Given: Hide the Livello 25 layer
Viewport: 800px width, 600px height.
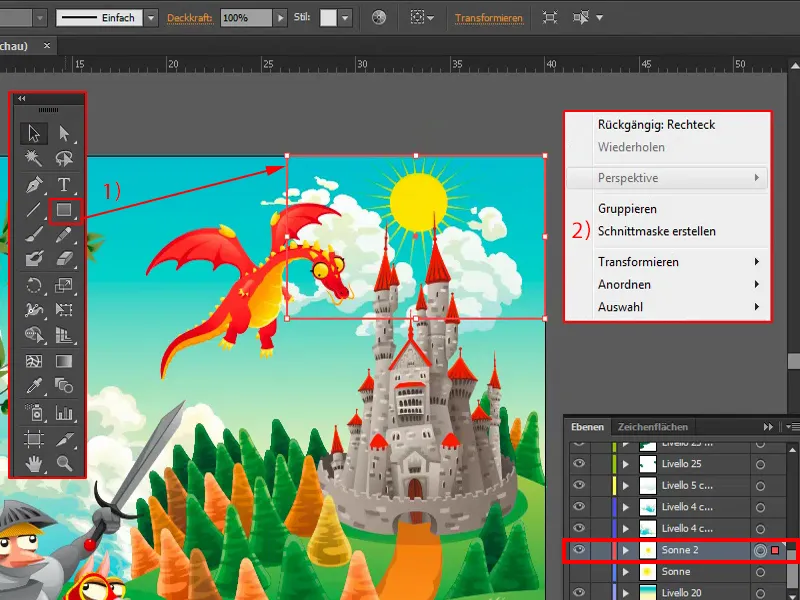Looking at the screenshot, I should point(579,463).
